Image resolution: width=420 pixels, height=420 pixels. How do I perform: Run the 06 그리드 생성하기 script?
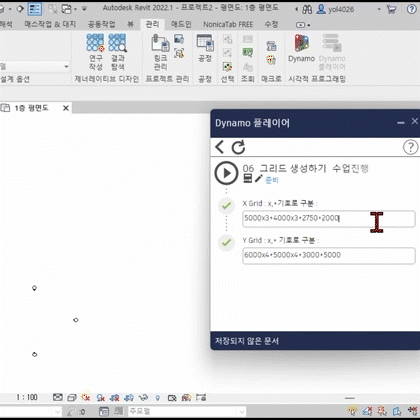(x=226, y=173)
